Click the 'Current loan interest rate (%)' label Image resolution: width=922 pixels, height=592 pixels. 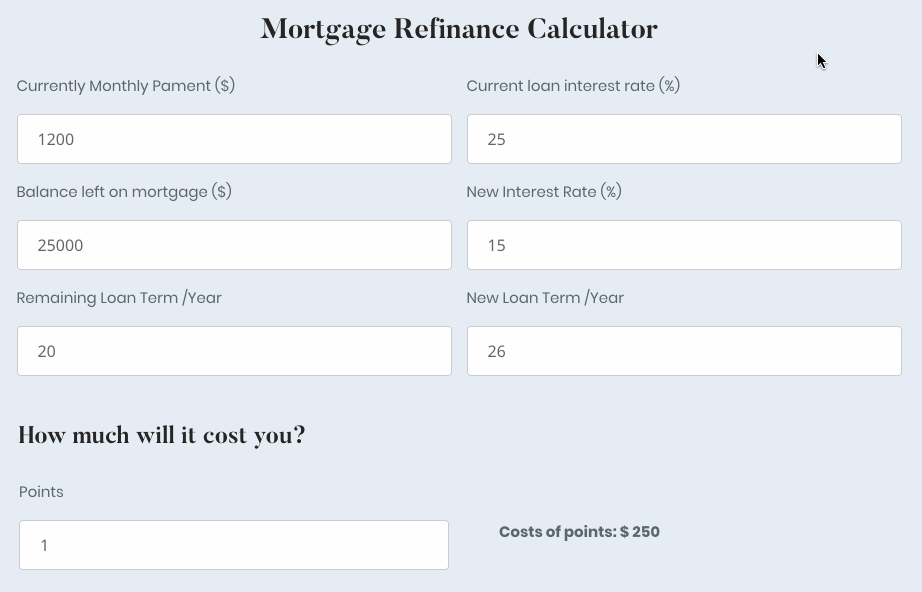click(x=573, y=86)
